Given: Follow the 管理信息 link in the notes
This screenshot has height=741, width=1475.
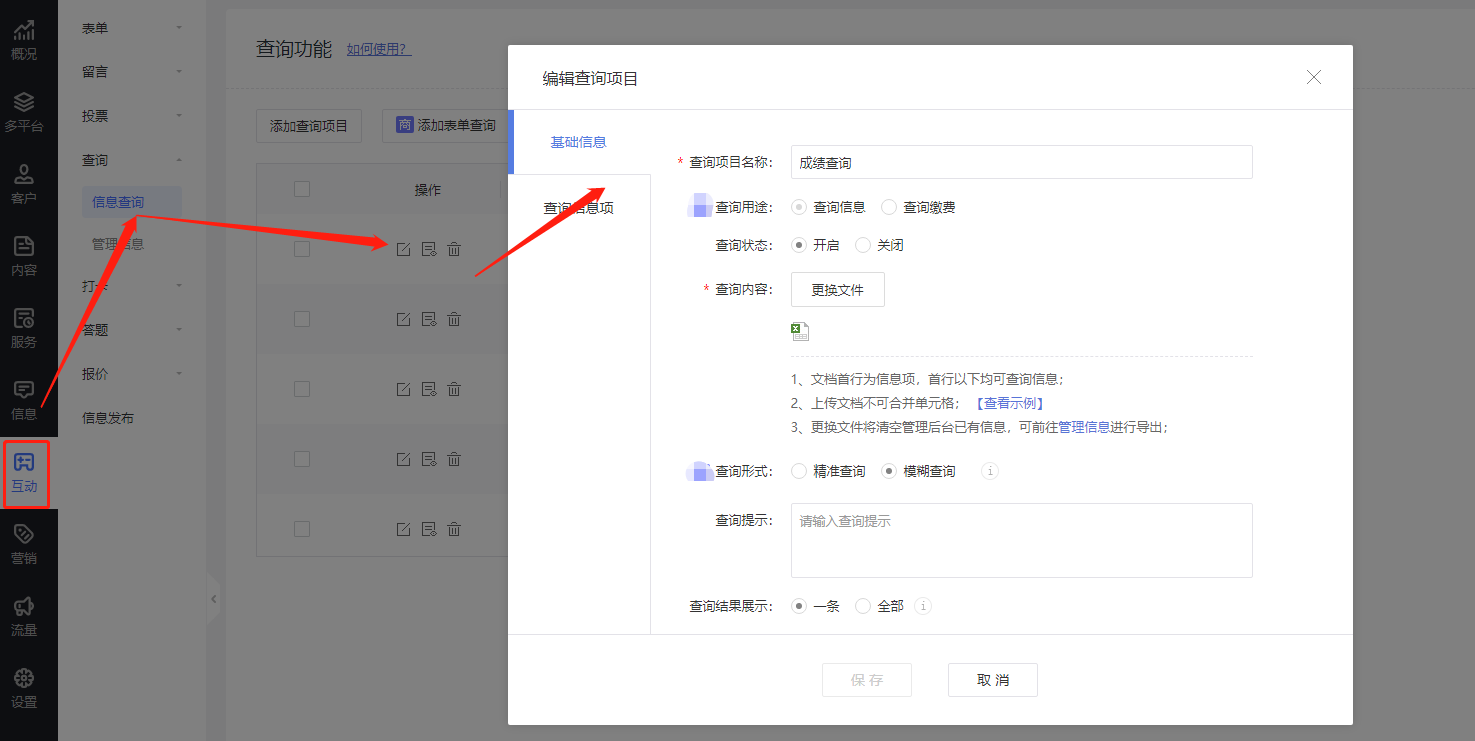Looking at the screenshot, I should click(x=1084, y=427).
